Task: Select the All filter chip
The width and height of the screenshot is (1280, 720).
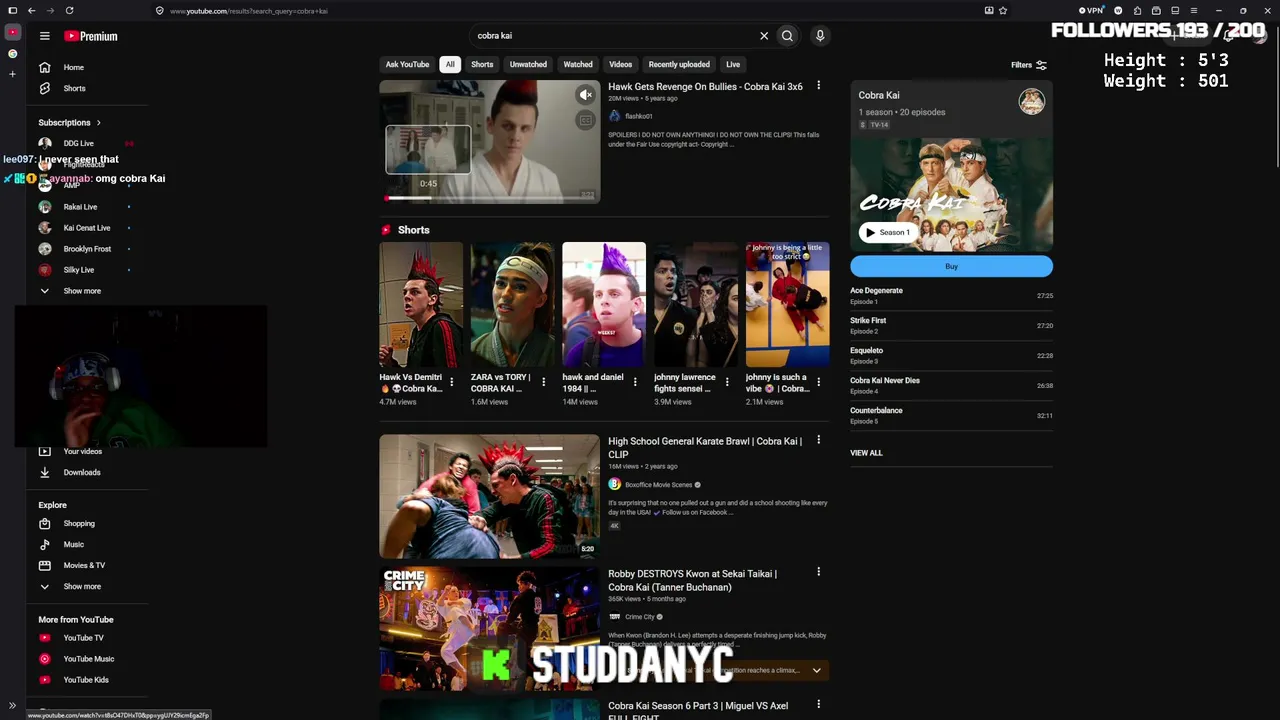Action: tap(450, 65)
